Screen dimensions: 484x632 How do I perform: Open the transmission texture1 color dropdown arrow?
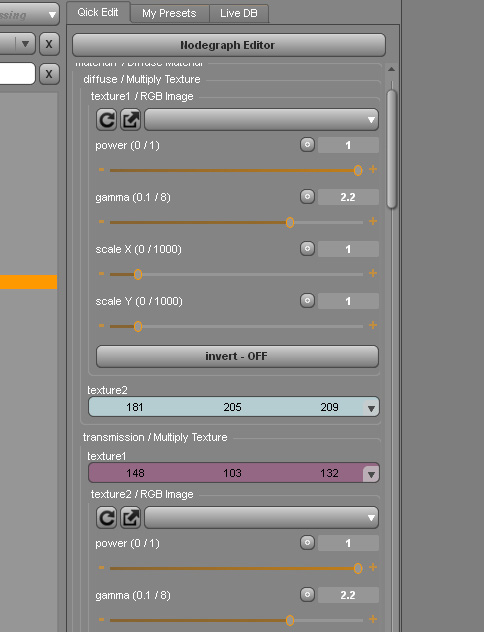[x=371, y=474]
